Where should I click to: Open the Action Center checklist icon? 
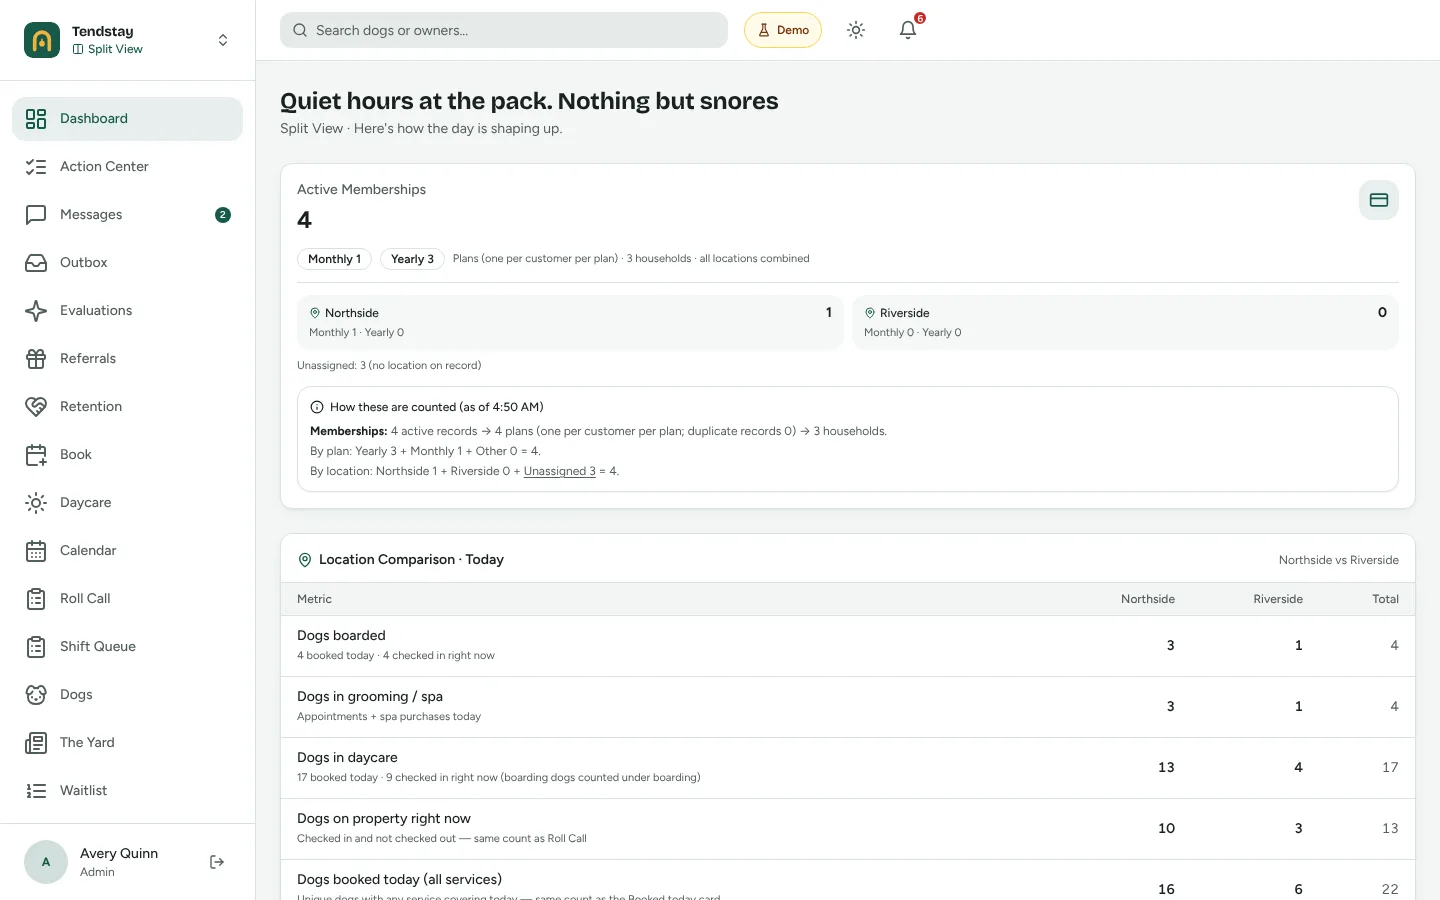[x=36, y=167]
